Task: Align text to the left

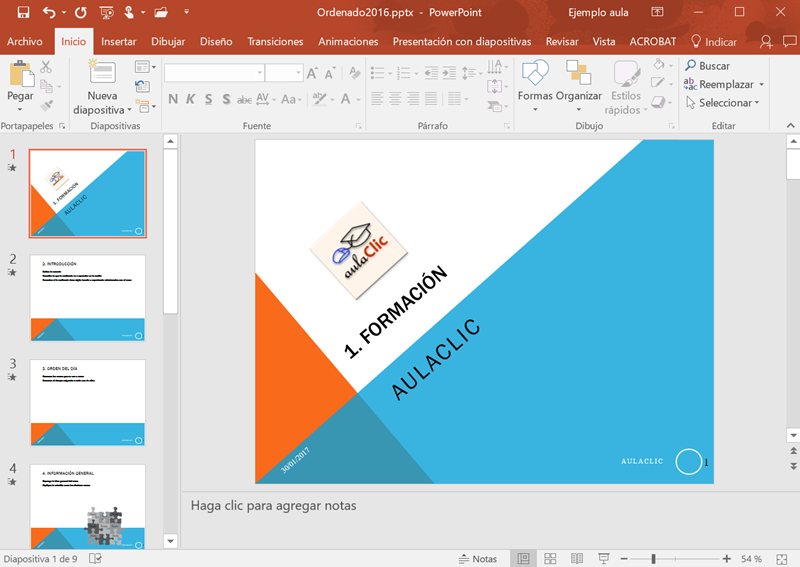Action: [x=377, y=98]
